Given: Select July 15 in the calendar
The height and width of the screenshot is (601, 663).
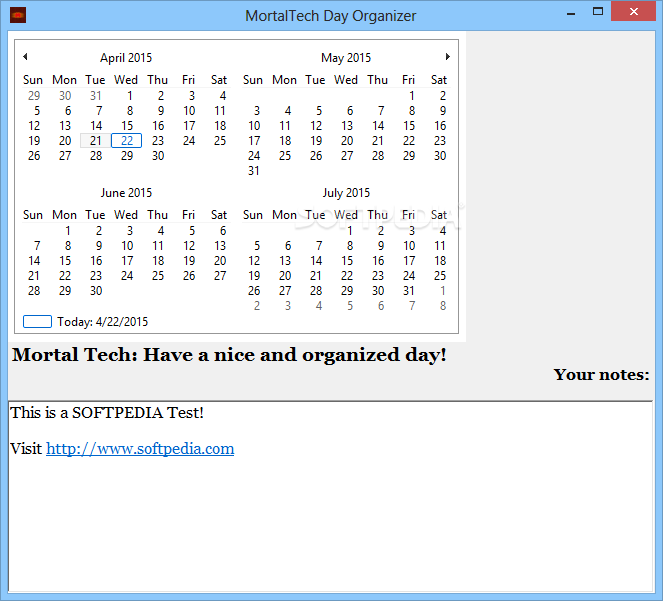Looking at the screenshot, I should tap(347, 261).
